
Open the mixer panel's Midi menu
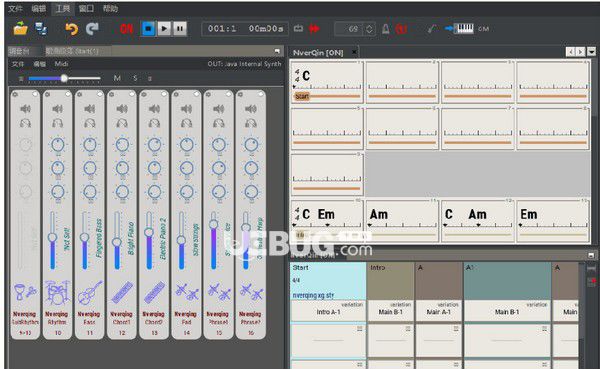[61, 64]
